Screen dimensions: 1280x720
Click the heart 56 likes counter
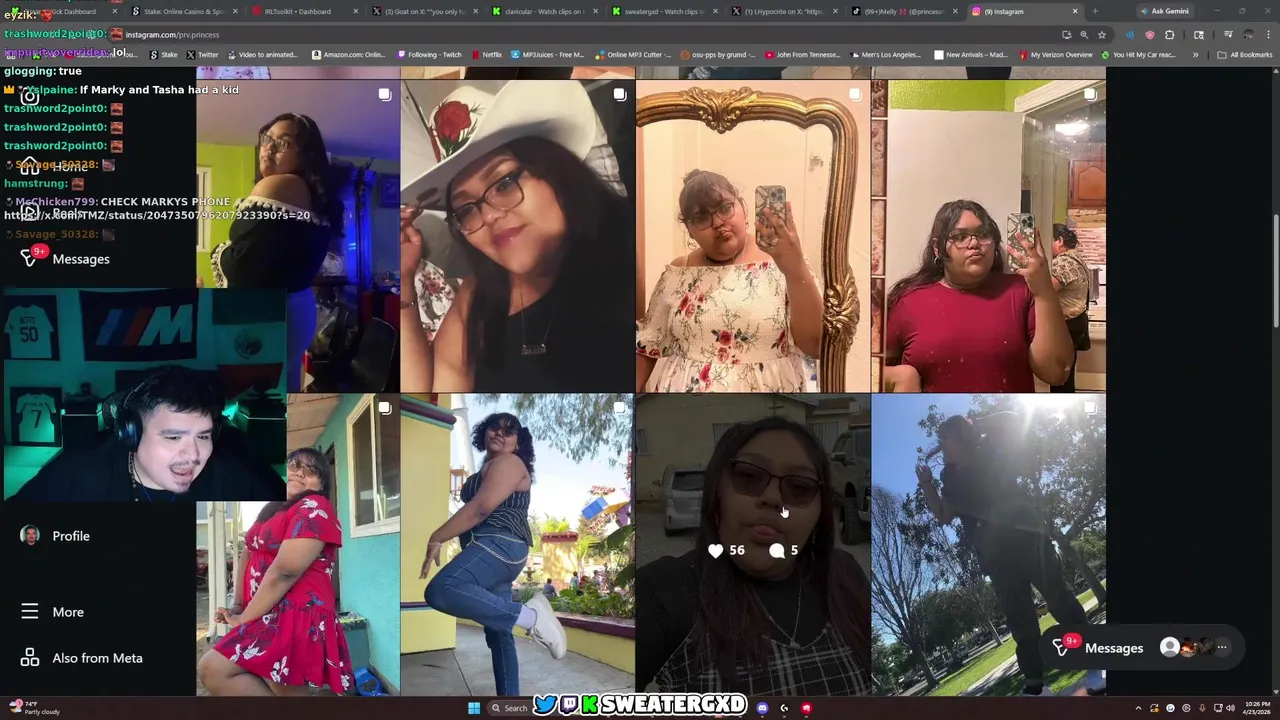[726, 550]
